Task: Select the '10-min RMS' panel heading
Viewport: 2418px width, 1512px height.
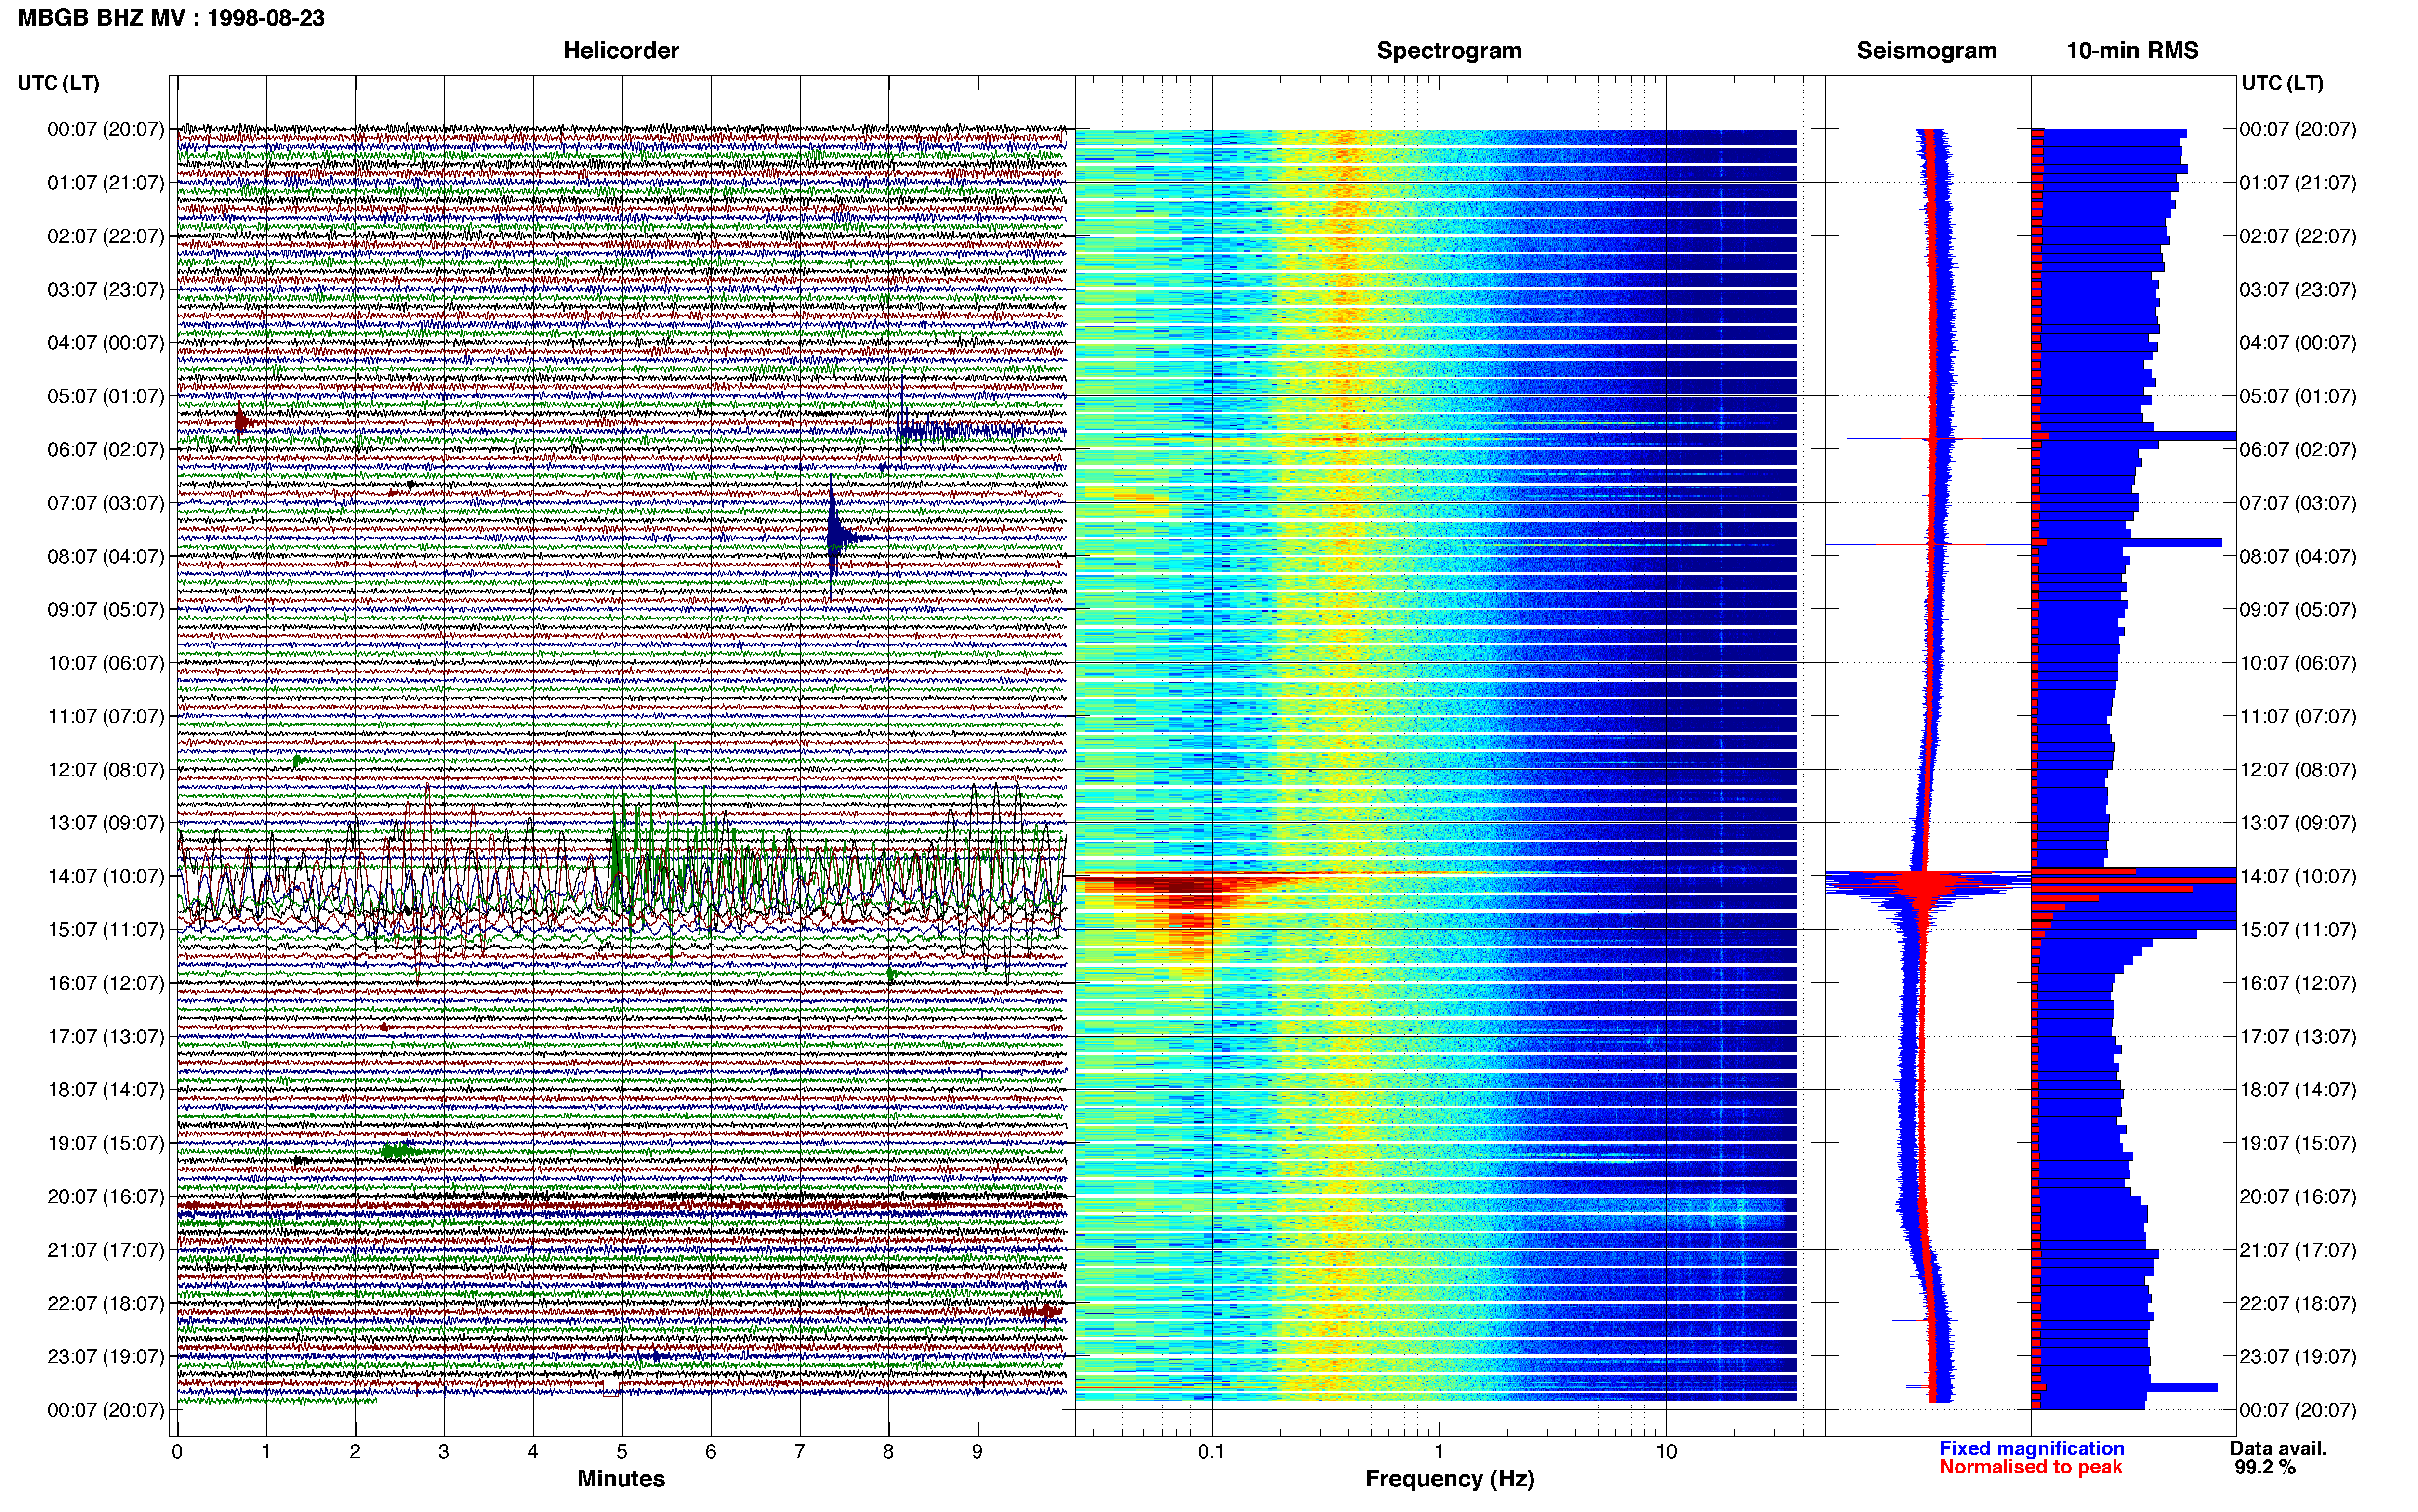Action: point(2132,51)
